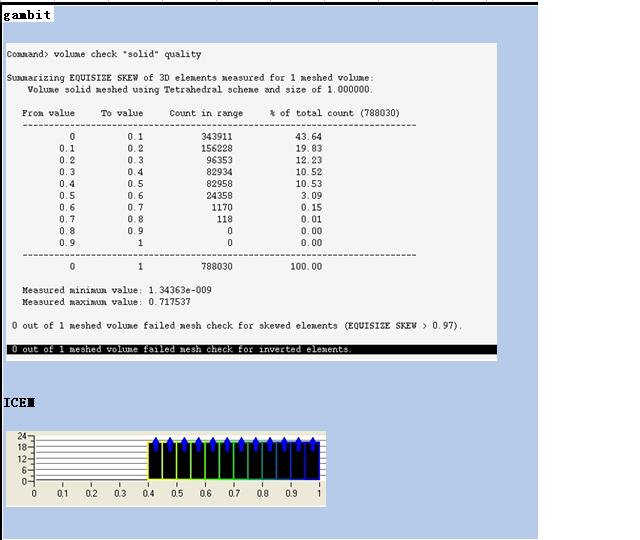
Task: Click the "gambit" heading text
Action: [x=27, y=15]
